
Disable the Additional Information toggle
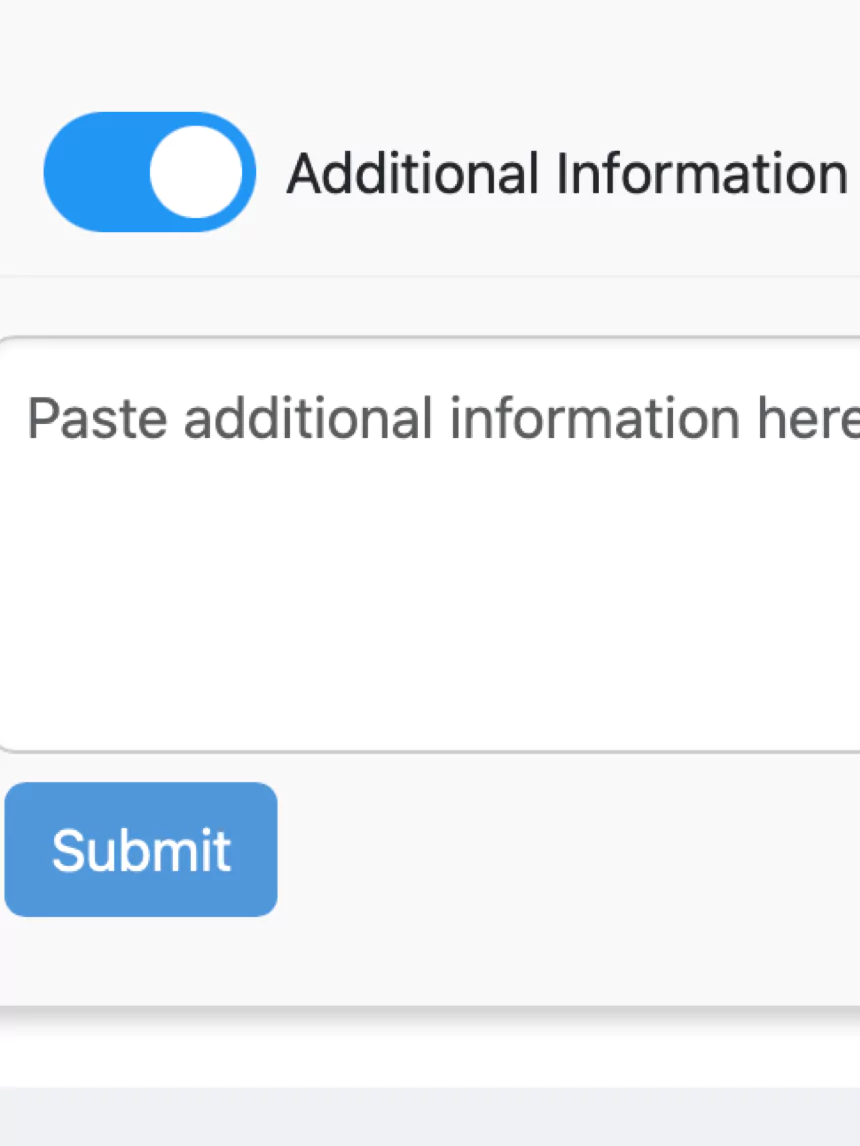150,172
